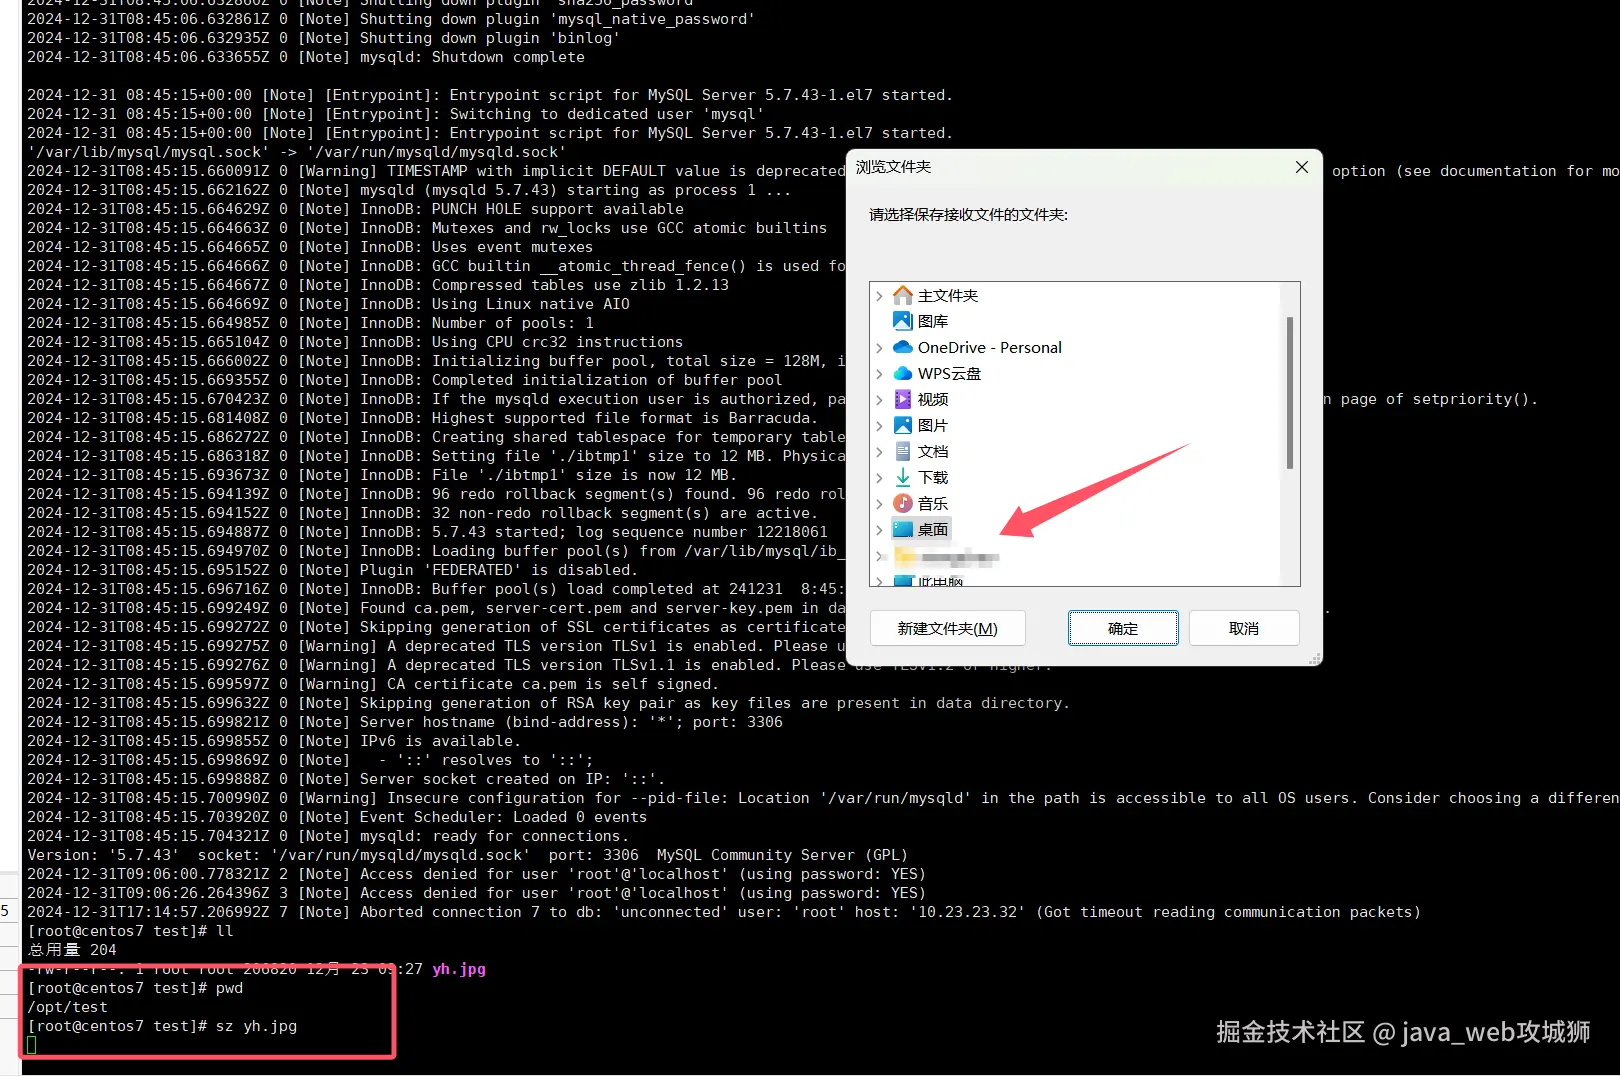Select the 桌面 label in the tree

tap(933, 529)
